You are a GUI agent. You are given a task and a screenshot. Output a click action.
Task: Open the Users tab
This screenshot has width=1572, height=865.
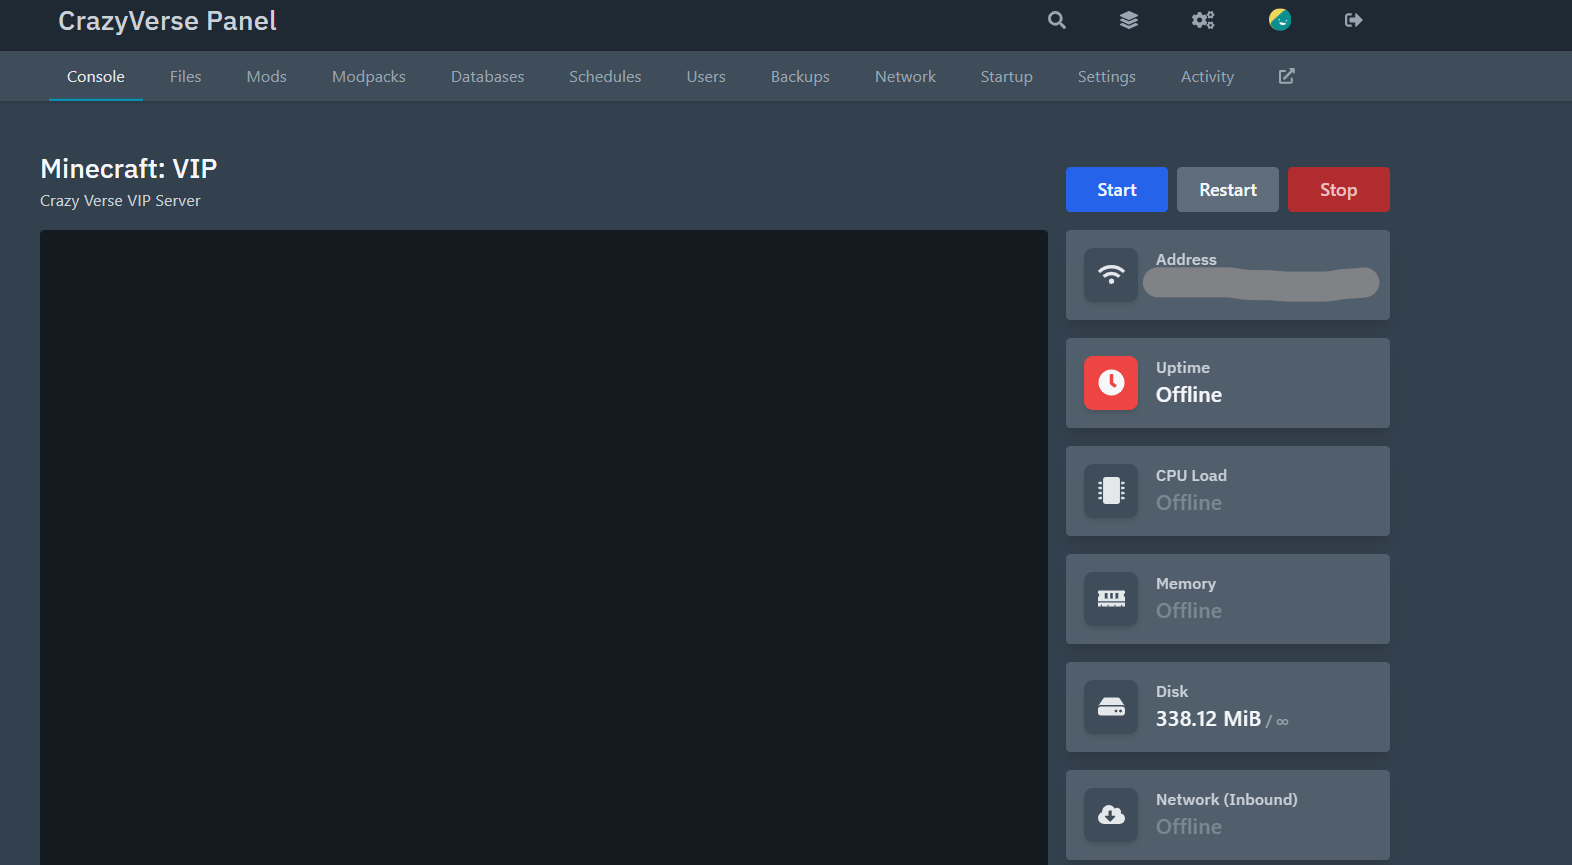point(706,77)
